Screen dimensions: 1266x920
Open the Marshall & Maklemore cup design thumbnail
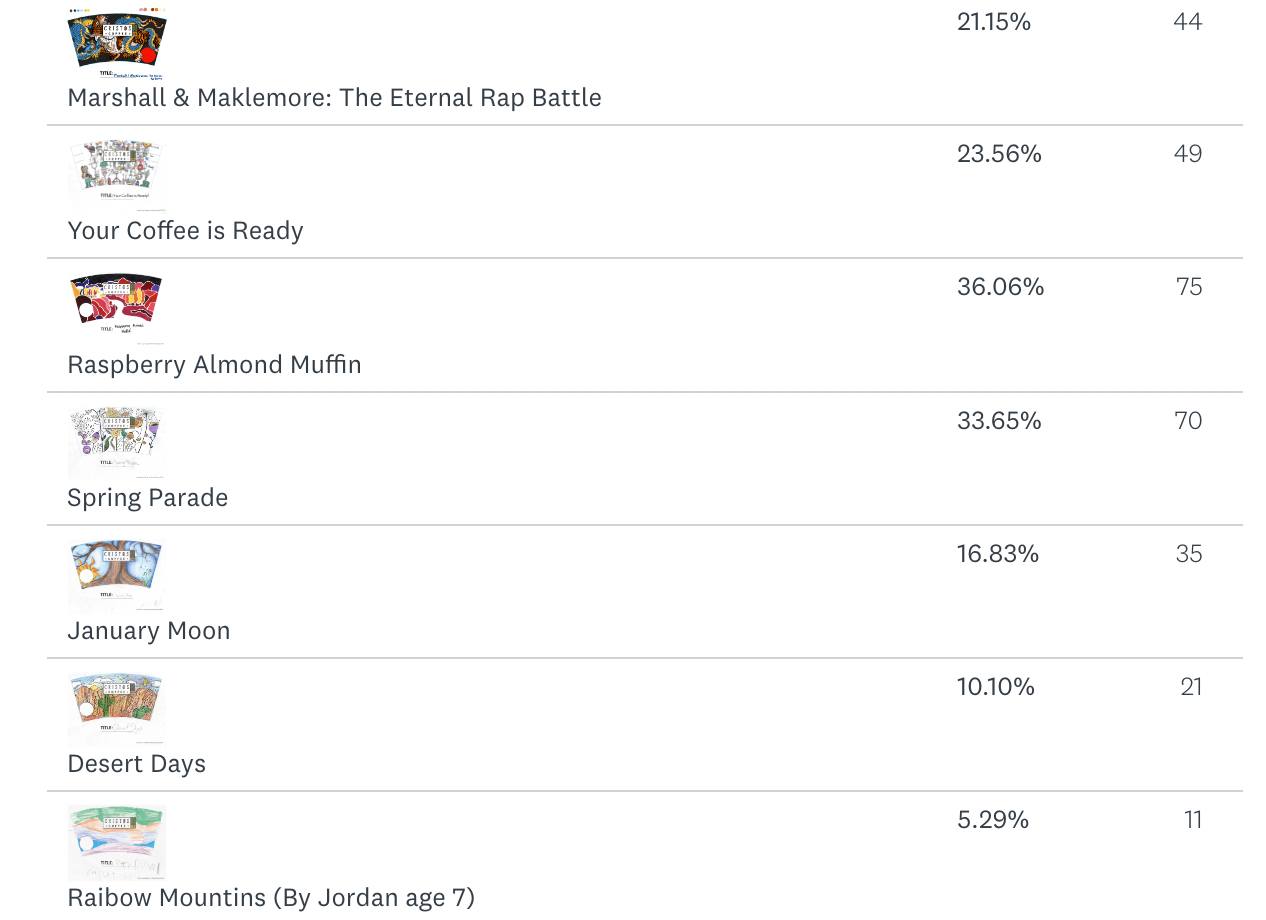[x=116, y=44]
